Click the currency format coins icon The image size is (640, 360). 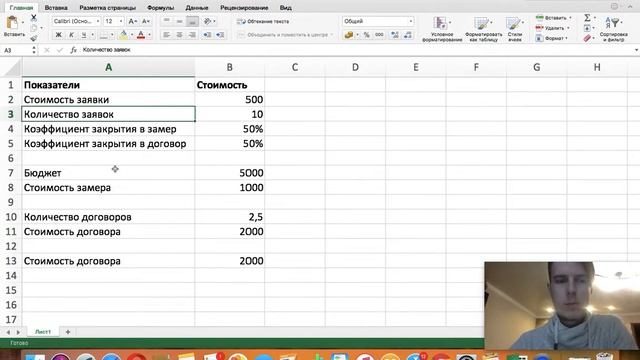tap(349, 35)
